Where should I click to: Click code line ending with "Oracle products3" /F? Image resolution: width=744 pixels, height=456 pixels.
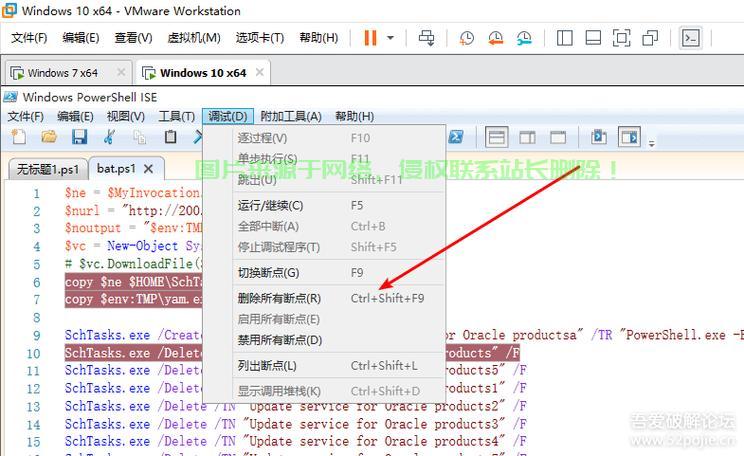(295, 424)
